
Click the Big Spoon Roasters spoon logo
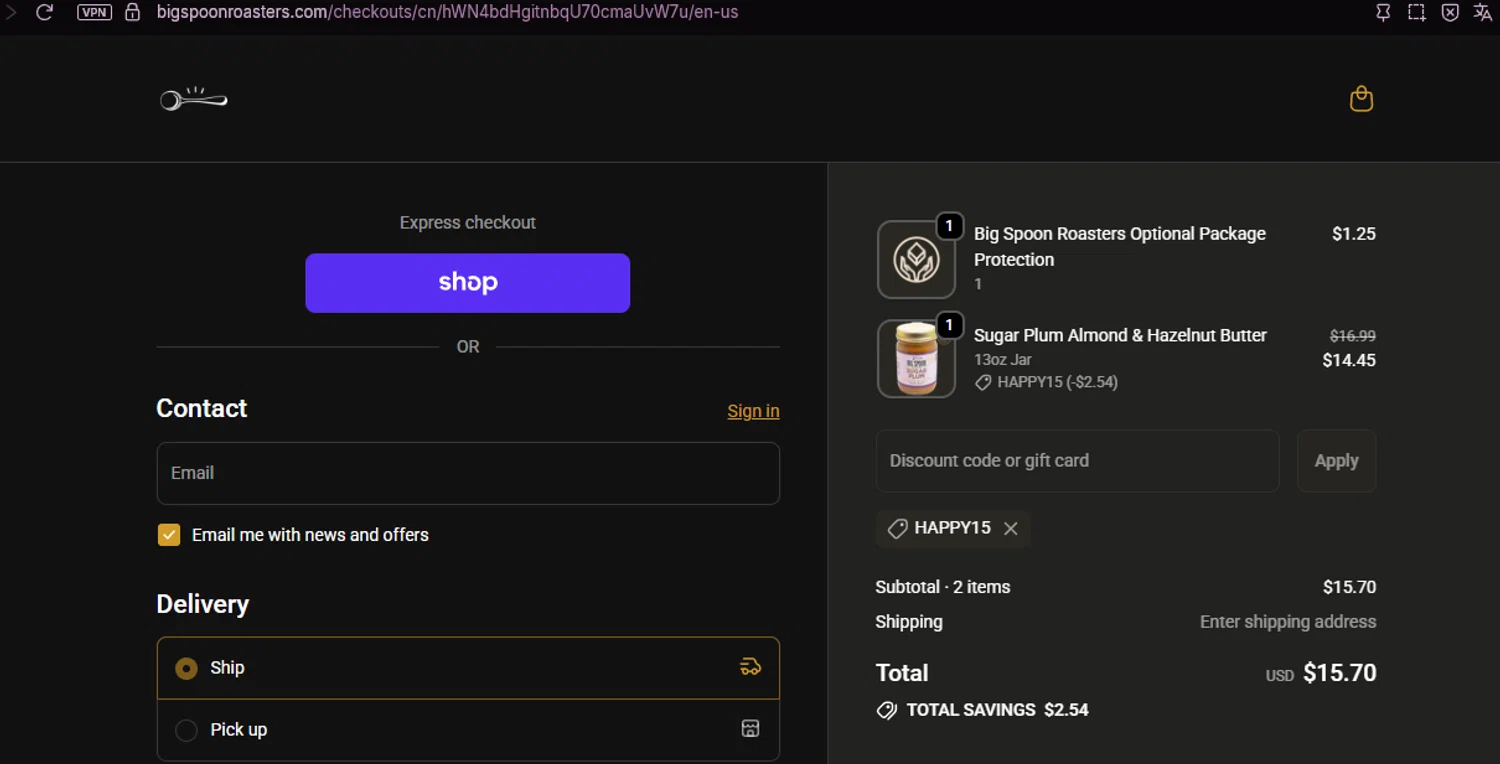tap(194, 98)
